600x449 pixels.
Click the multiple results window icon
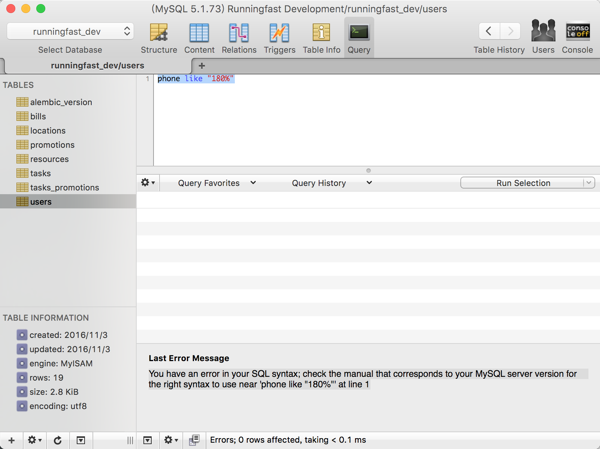coord(194,440)
